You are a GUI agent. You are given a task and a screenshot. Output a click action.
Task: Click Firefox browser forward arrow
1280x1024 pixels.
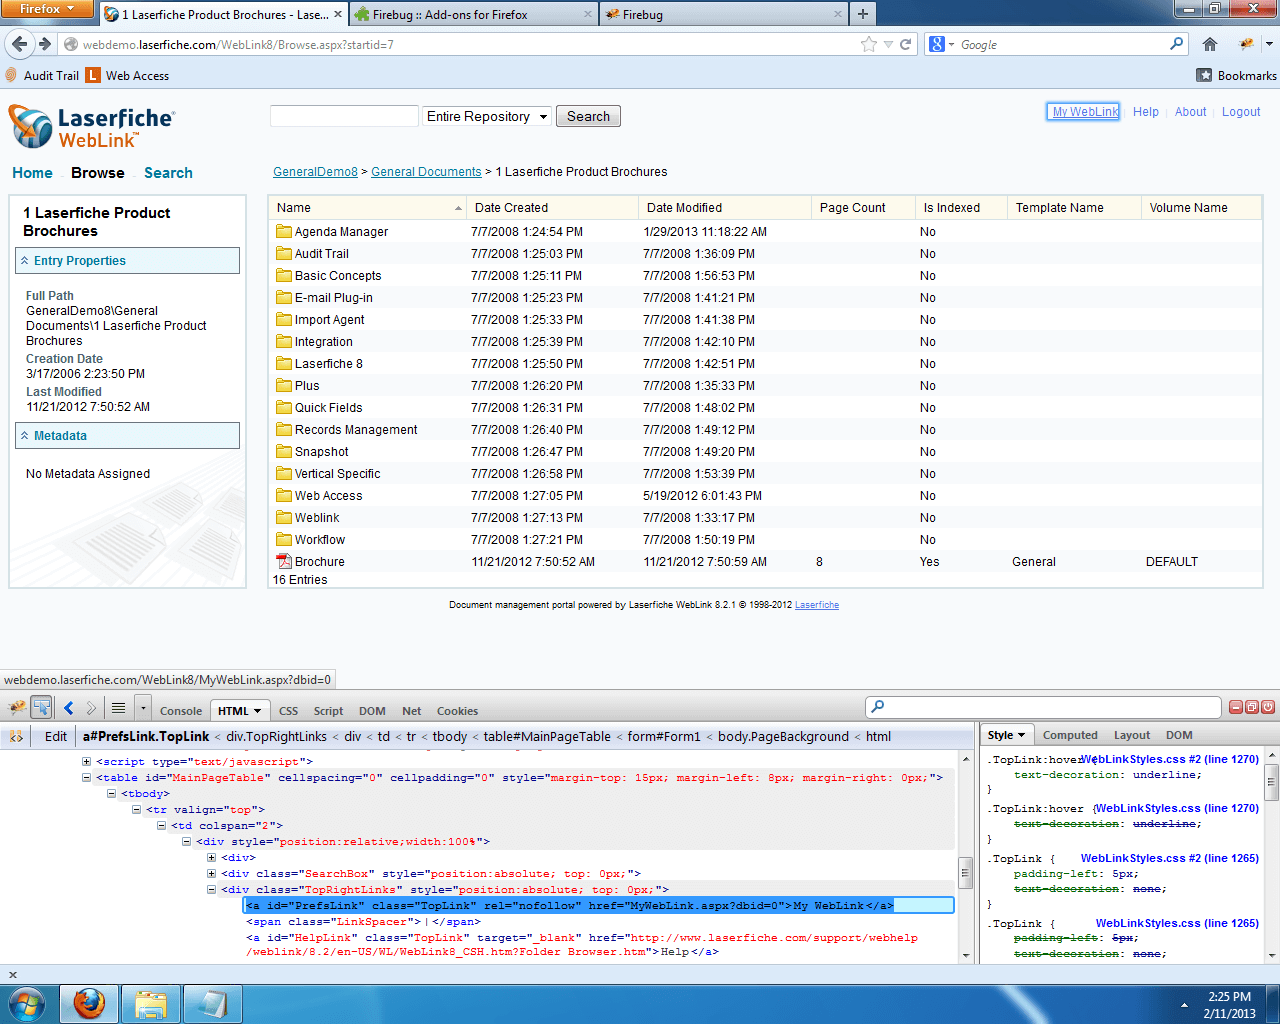coord(45,44)
